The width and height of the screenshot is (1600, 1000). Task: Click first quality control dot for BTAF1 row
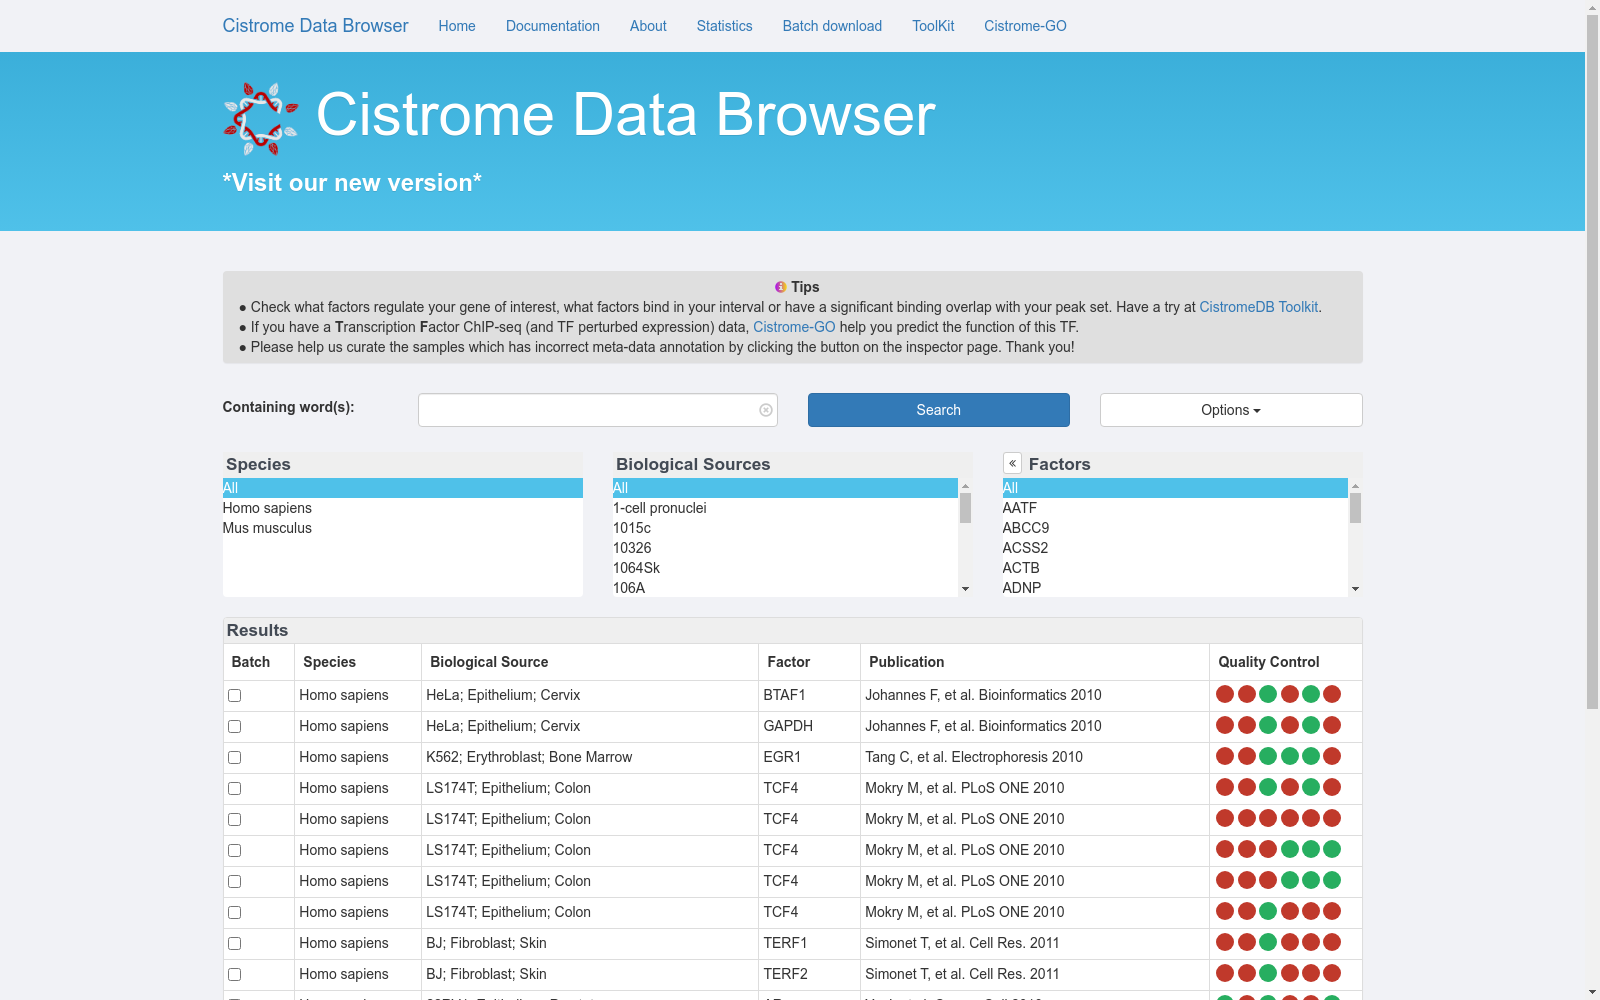(1225, 695)
